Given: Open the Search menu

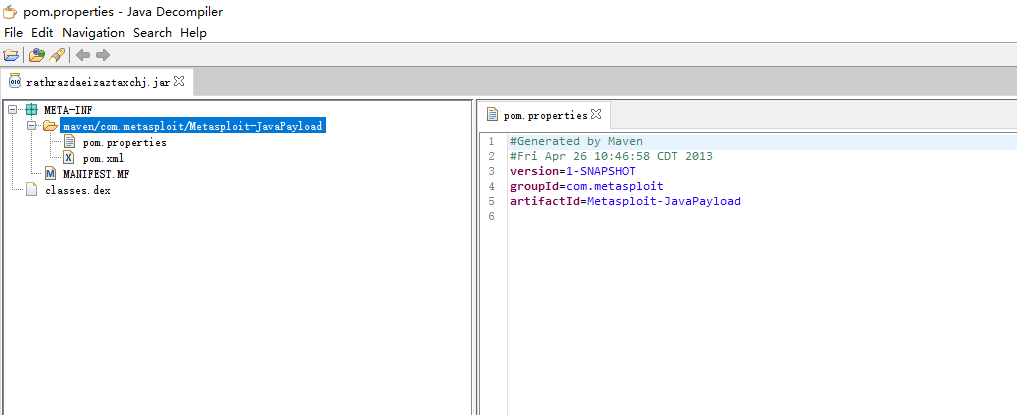Looking at the screenshot, I should [152, 32].
